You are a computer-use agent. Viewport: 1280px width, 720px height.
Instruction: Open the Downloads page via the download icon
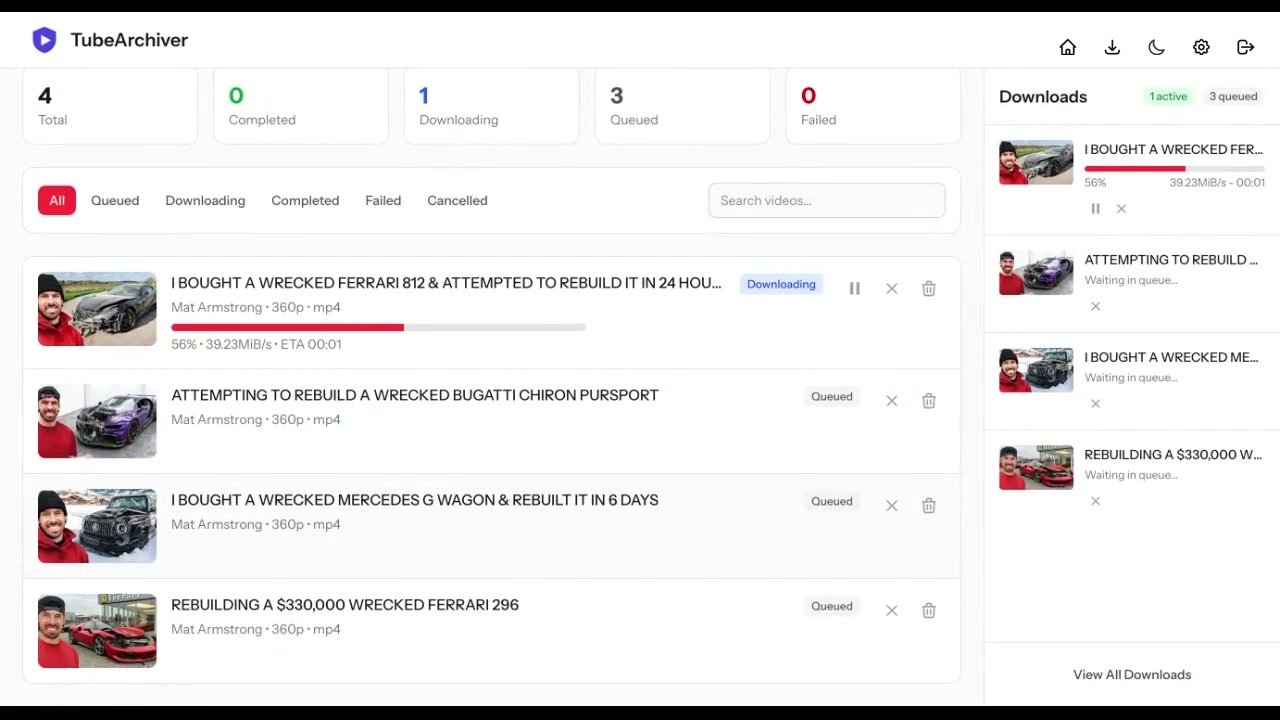[x=1111, y=47]
